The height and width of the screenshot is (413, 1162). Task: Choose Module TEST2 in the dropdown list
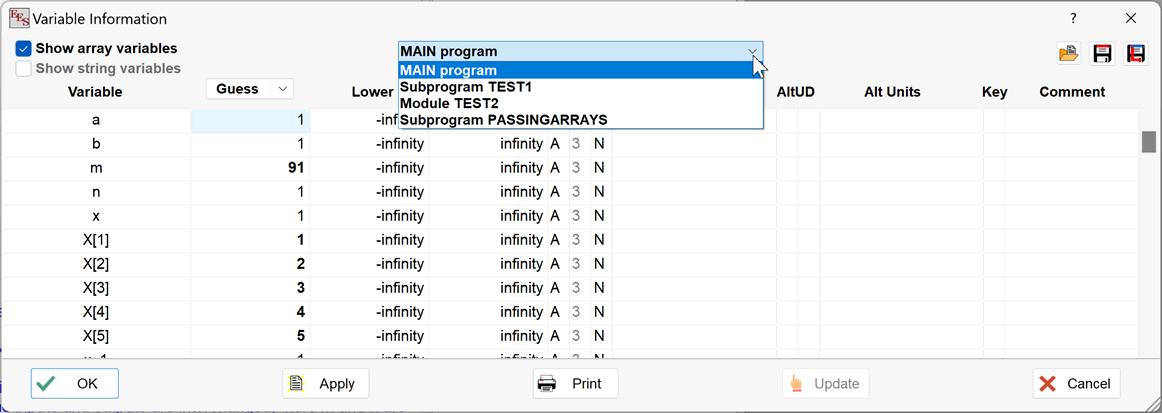pos(449,103)
